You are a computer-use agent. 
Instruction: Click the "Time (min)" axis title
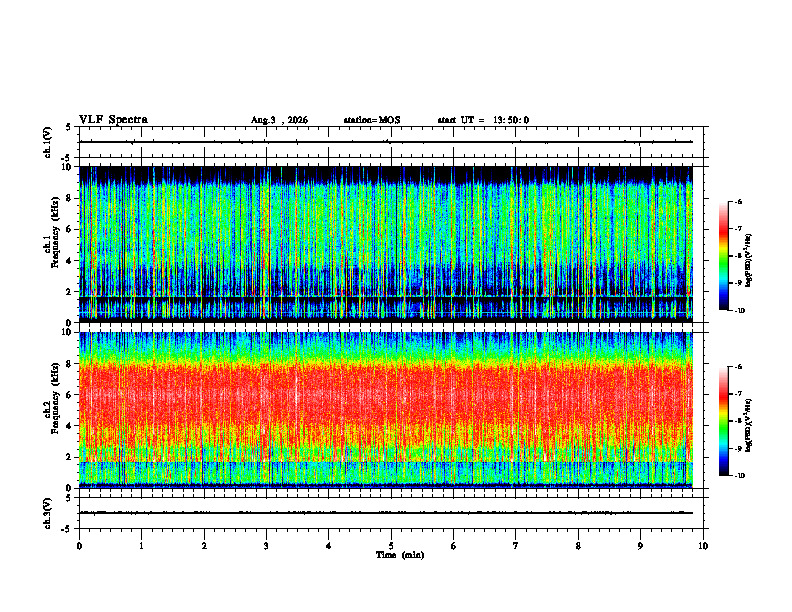pos(400,555)
